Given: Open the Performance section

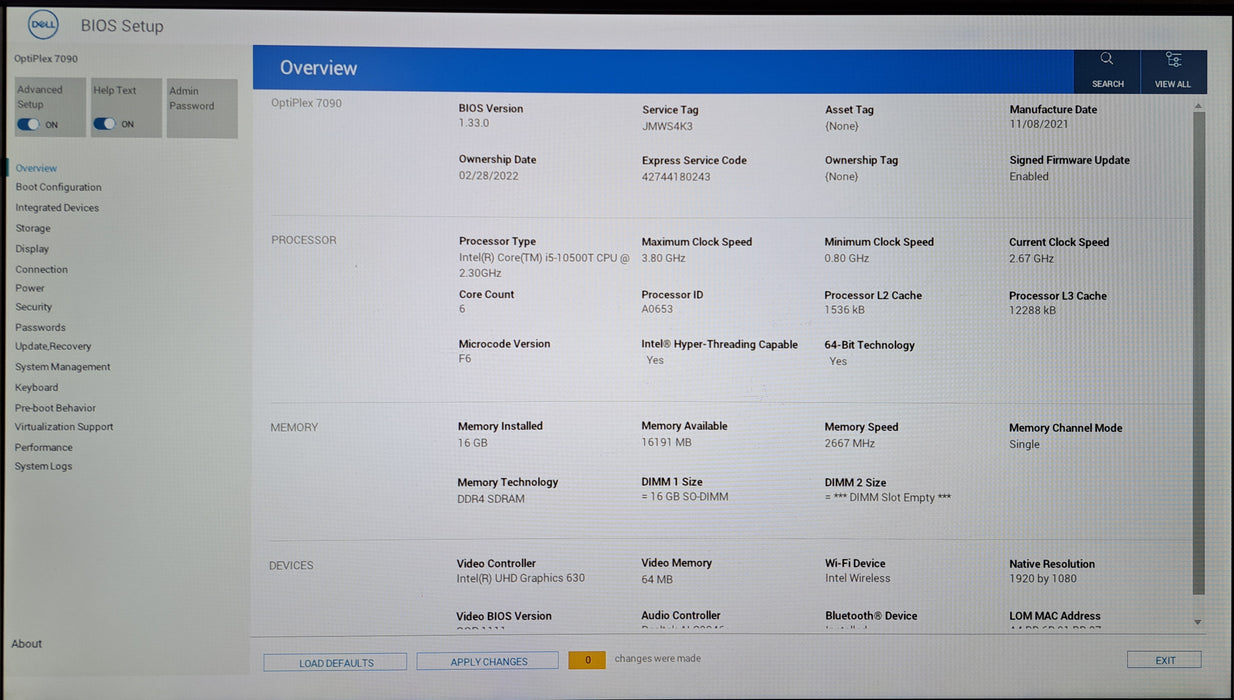Looking at the screenshot, I should 43,447.
